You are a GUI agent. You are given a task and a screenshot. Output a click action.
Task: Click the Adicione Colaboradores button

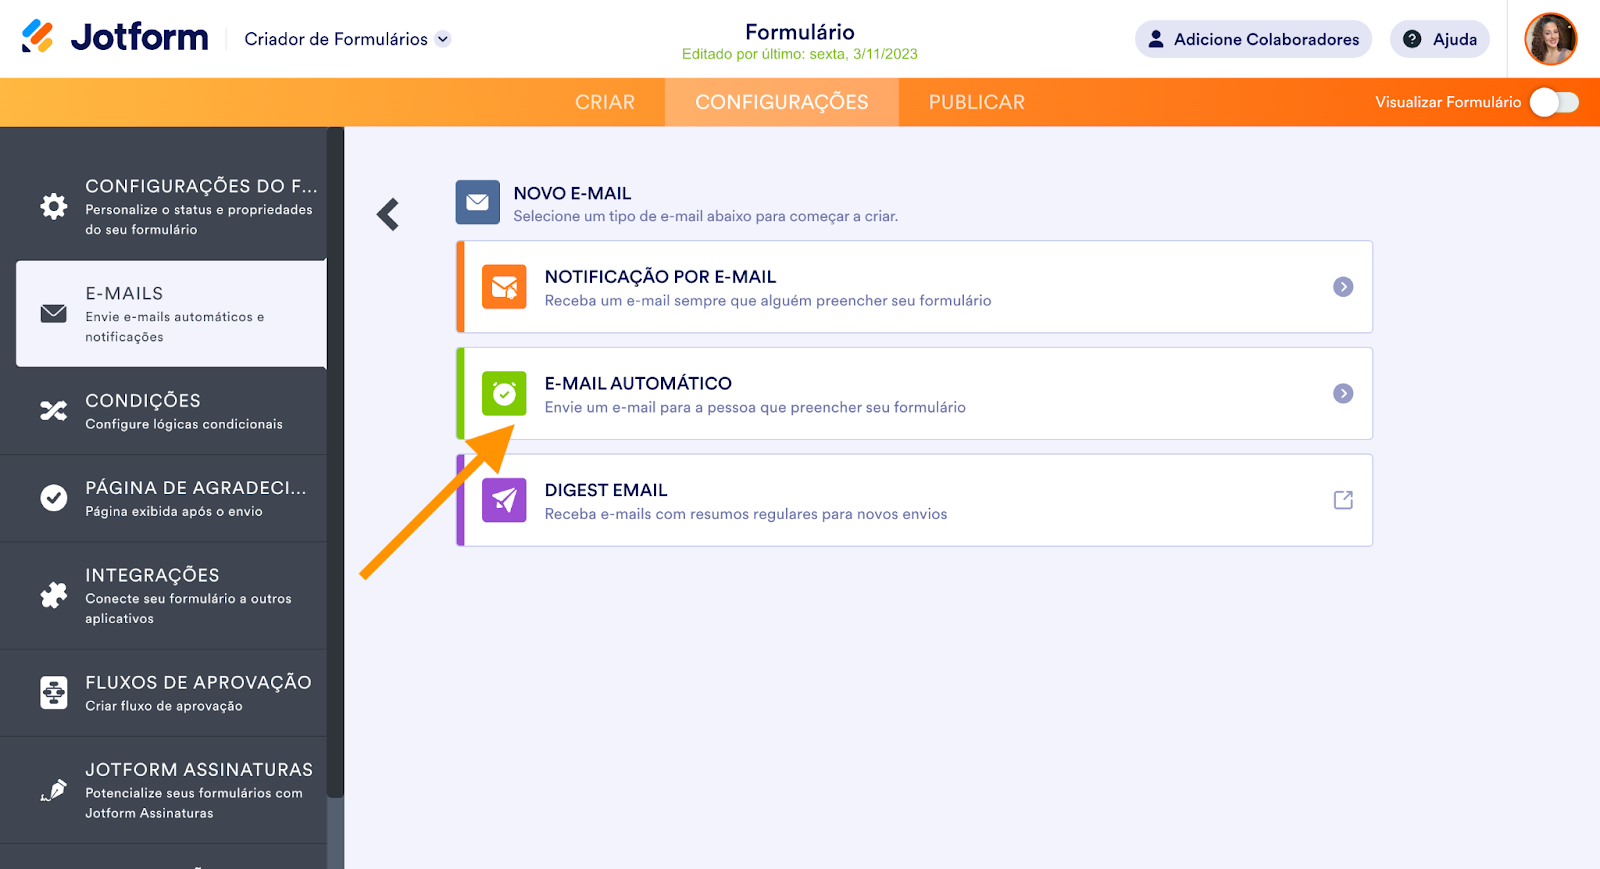[x=1253, y=39]
